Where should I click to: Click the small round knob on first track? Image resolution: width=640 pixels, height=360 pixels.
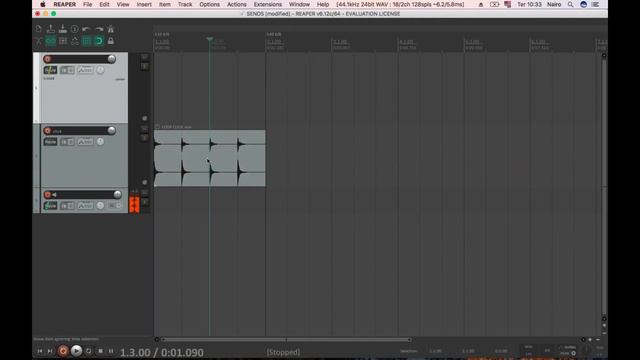pos(100,70)
